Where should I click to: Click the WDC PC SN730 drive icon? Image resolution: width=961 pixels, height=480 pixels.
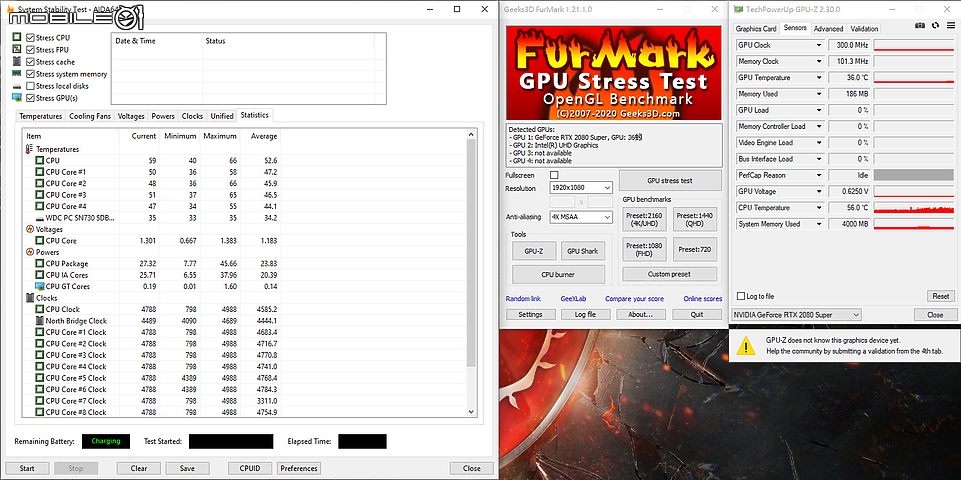tap(39, 218)
